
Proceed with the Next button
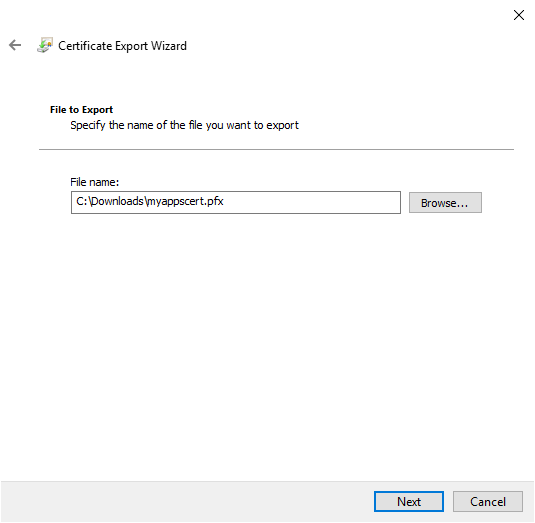click(x=408, y=501)
